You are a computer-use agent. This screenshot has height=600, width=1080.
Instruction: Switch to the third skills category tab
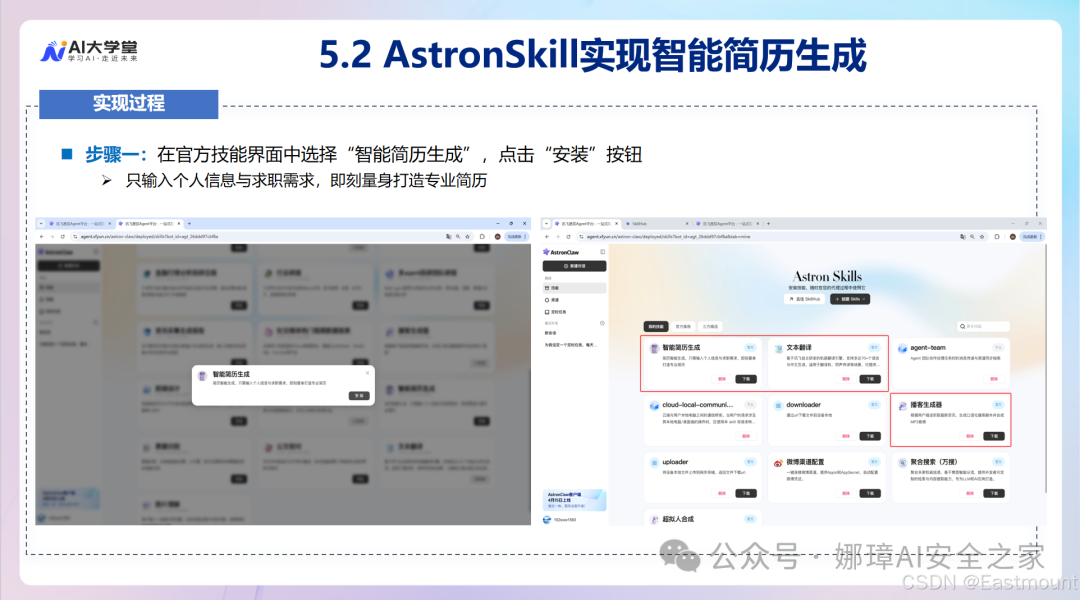[x=710, y=327]
